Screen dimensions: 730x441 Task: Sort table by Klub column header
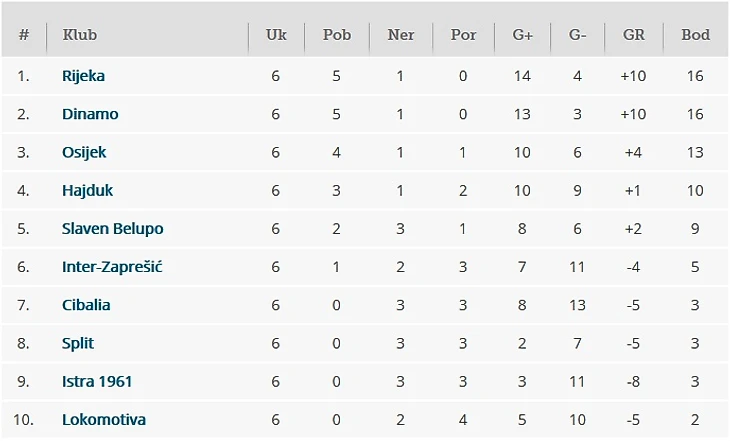pyautogui.click(x=80, y=35)
